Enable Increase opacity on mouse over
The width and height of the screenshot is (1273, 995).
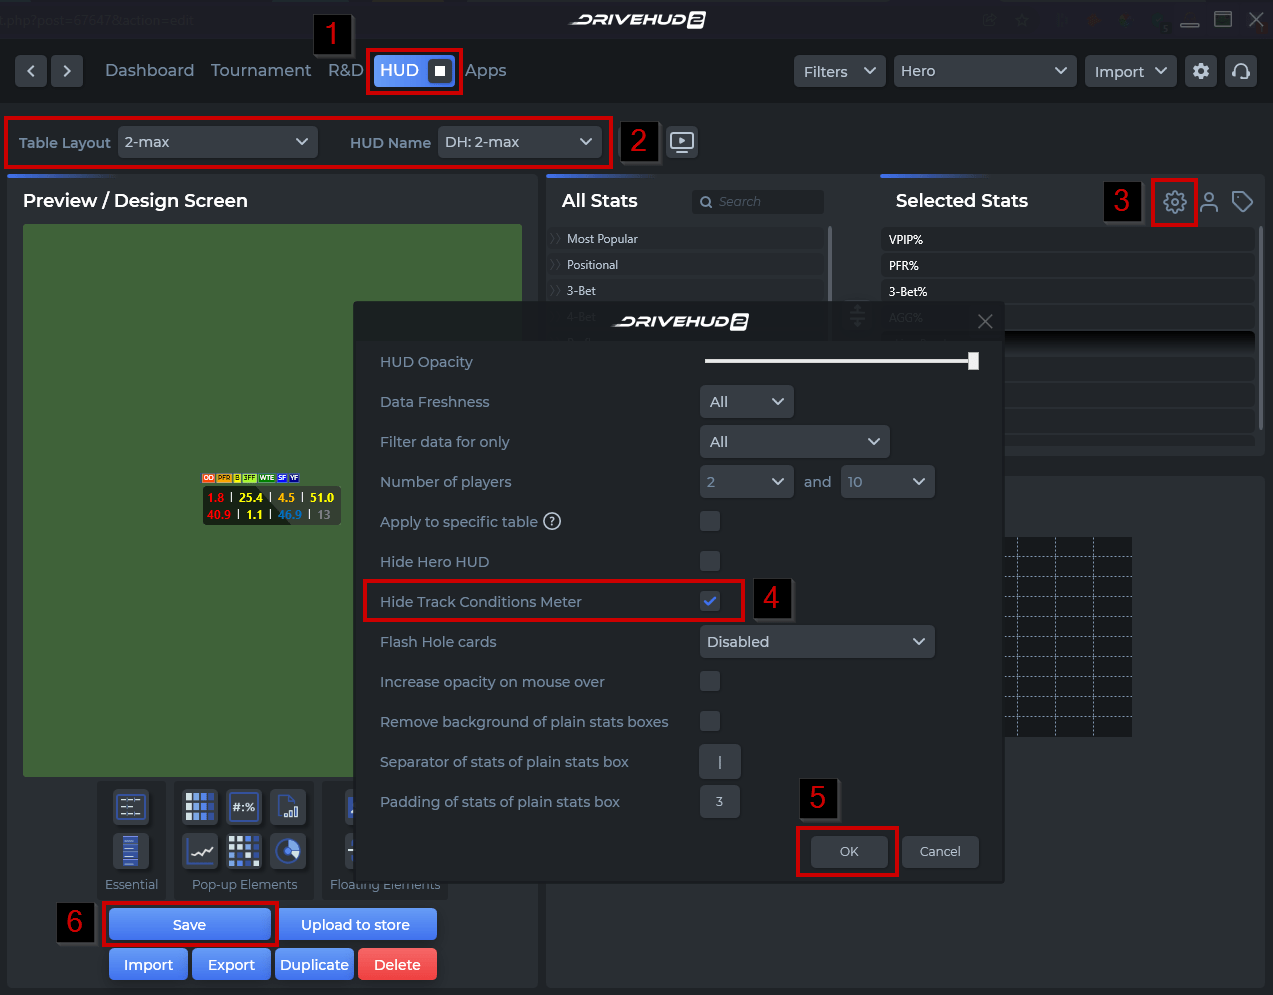[710, 681]
